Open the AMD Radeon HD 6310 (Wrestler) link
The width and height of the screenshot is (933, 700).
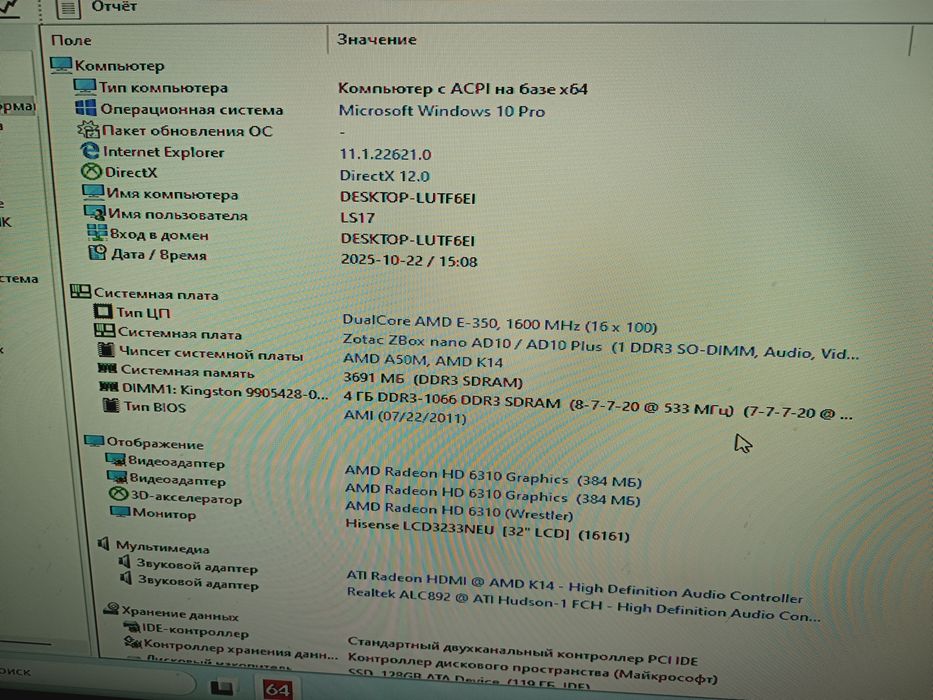[459, 510]
